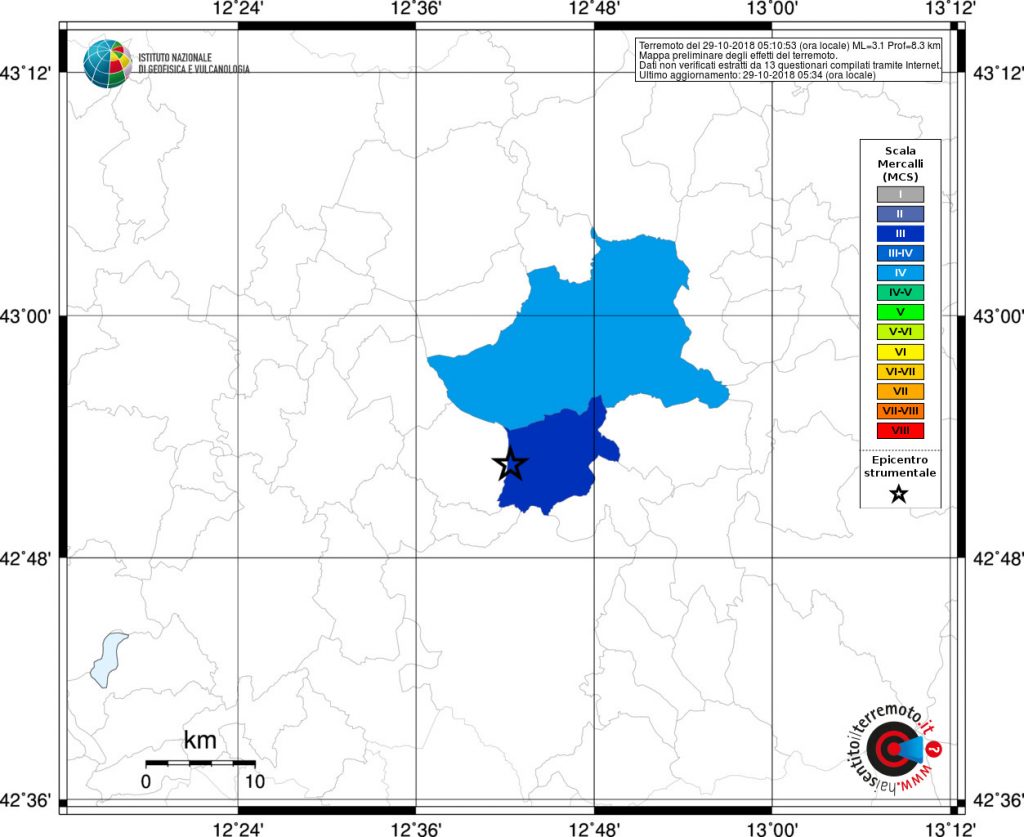
Task: Select the green V legend swatch
Action: (899, 312)
